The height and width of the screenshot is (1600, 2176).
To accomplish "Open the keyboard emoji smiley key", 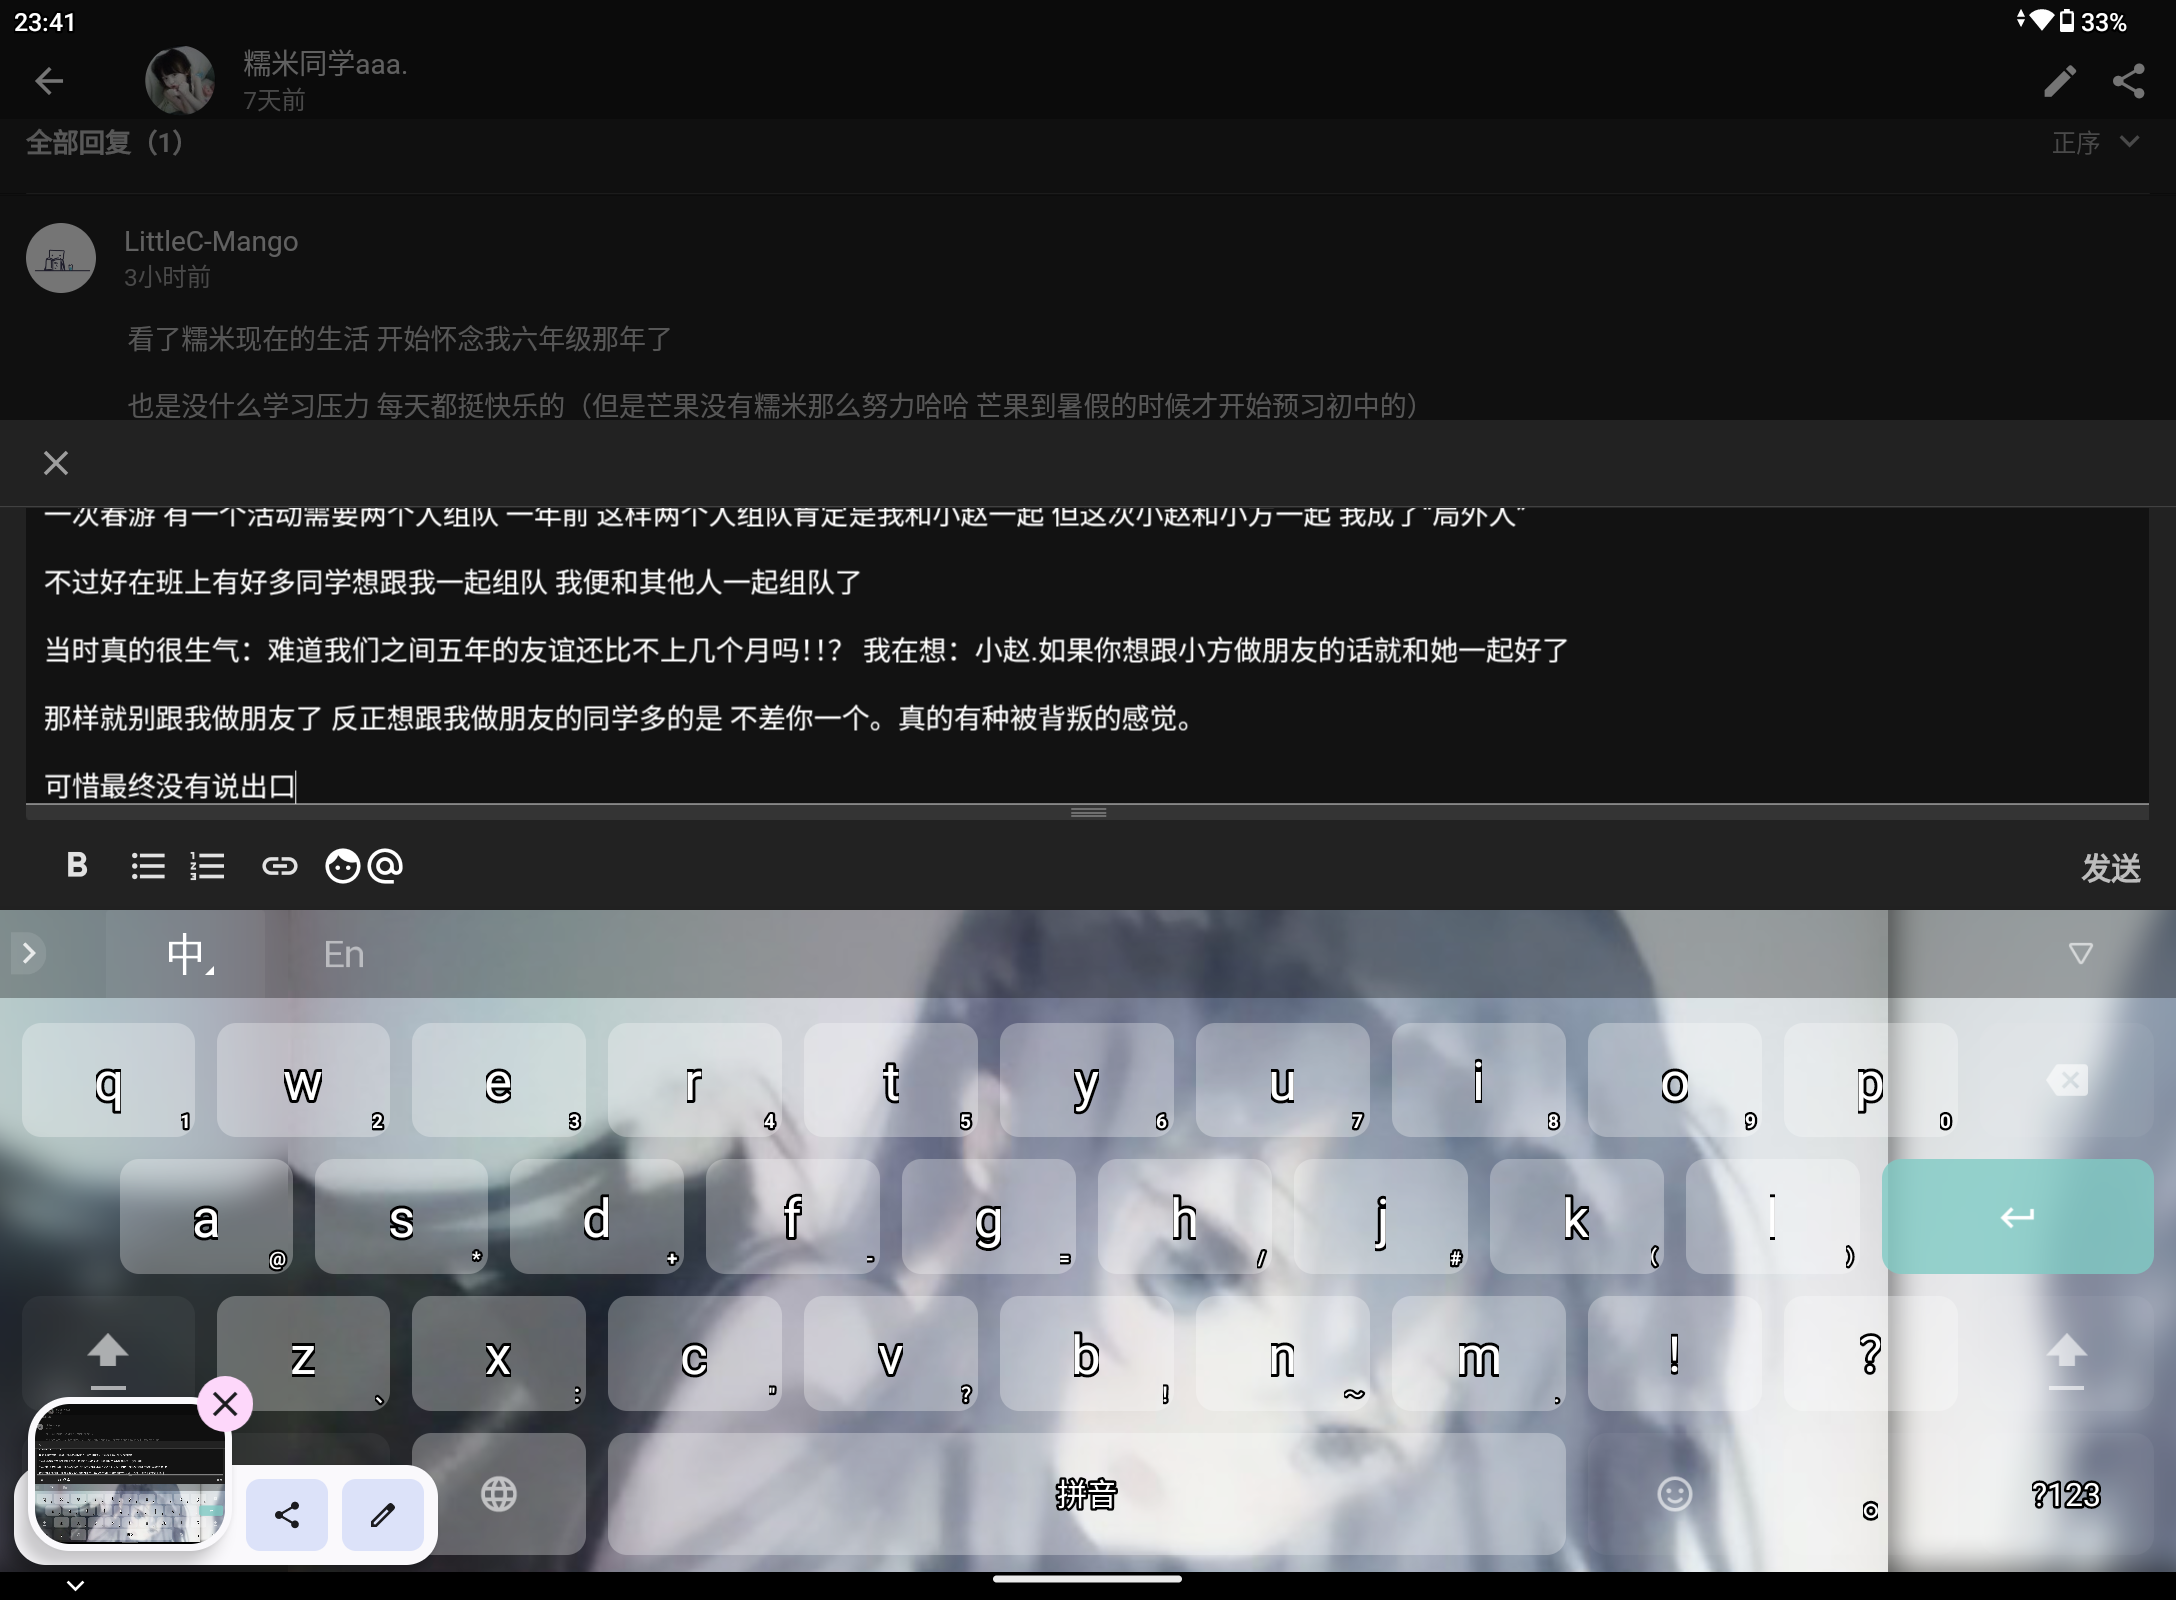I will point(1674,1494).
